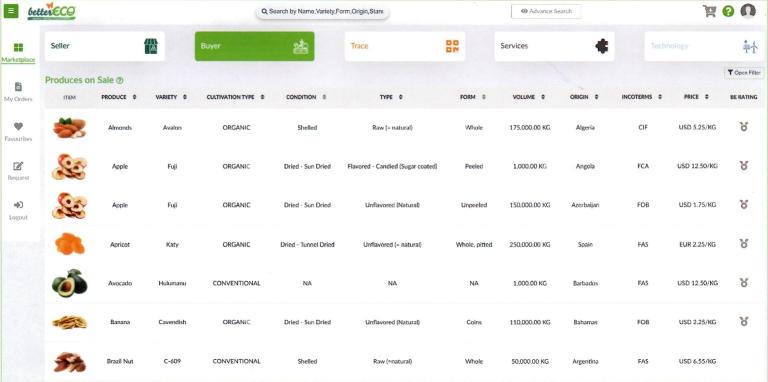Click the CIF incoterms cell
This screenshot has height=382, width=768.
coord(643,127)
